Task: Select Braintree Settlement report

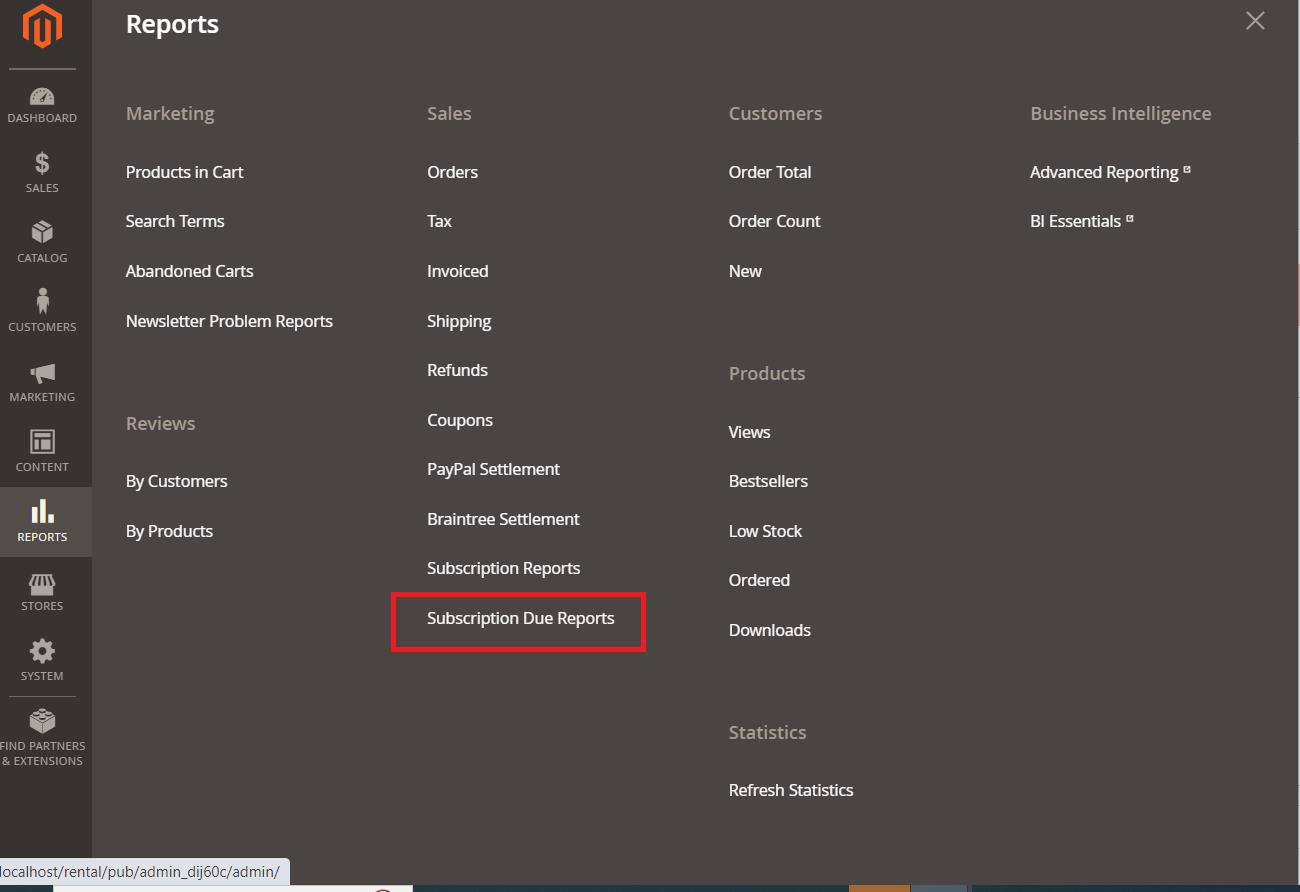Action: pyautogui.click(x=503, y=520)
